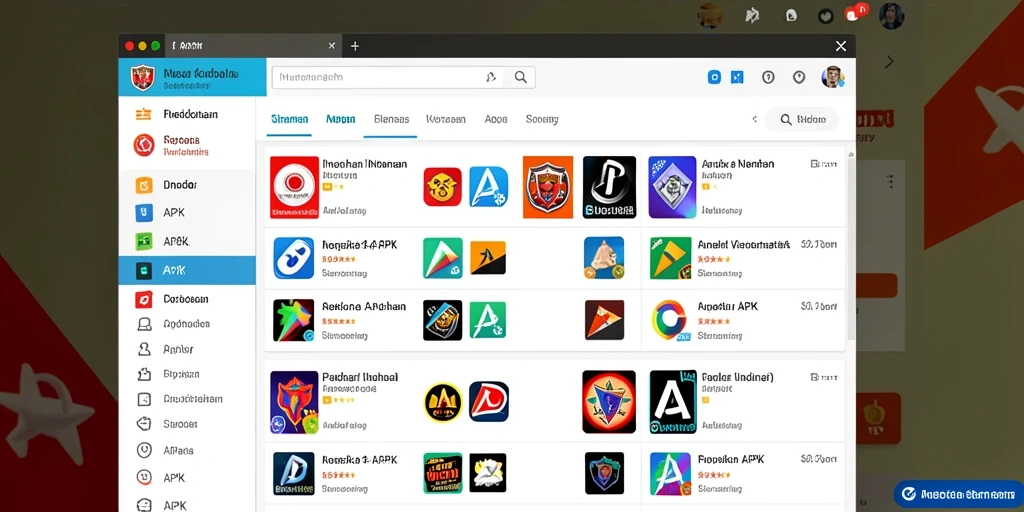Image resolution: width=1024 pixels, height=512 pixels.
Task: Click the green sidebar icon labeled APEK
Action: point(144,242)
